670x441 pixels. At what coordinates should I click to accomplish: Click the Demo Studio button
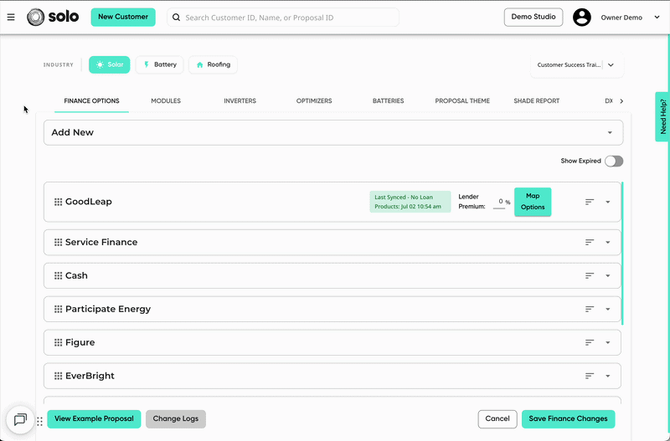533,17
